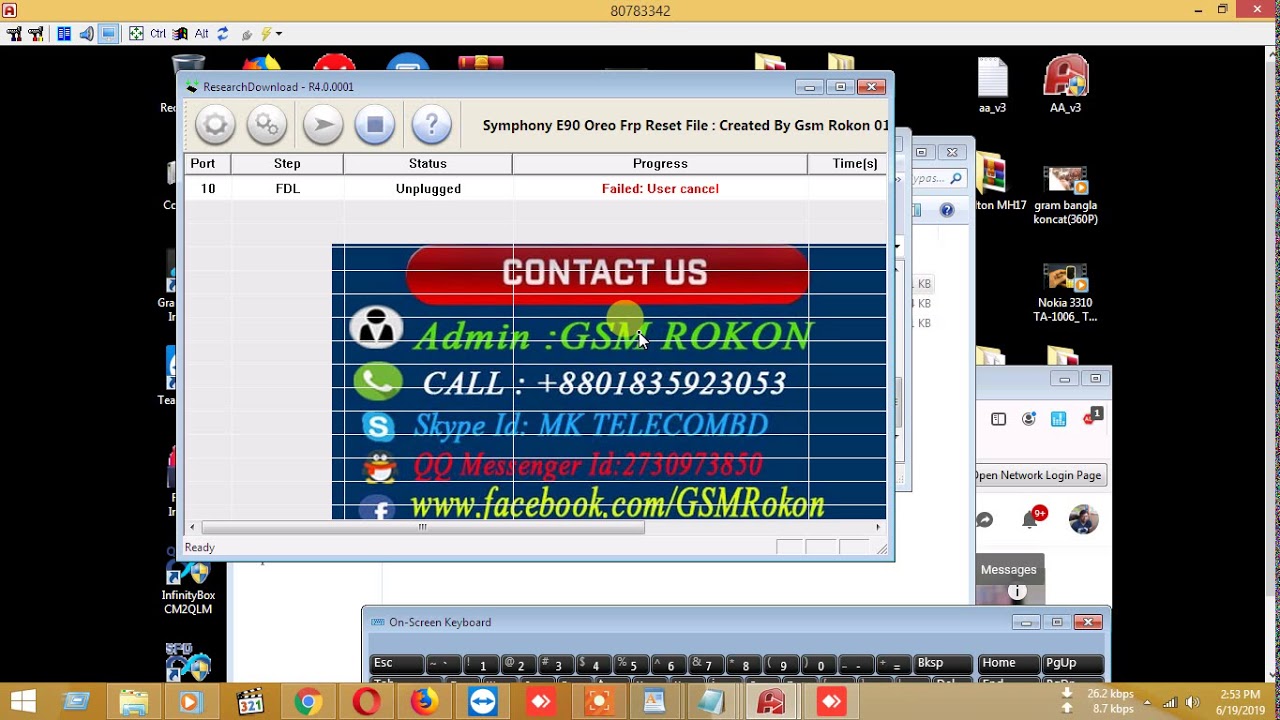Open the Messages tab in browser window
Screen dimensions: 1280x720
[1009, 570]
